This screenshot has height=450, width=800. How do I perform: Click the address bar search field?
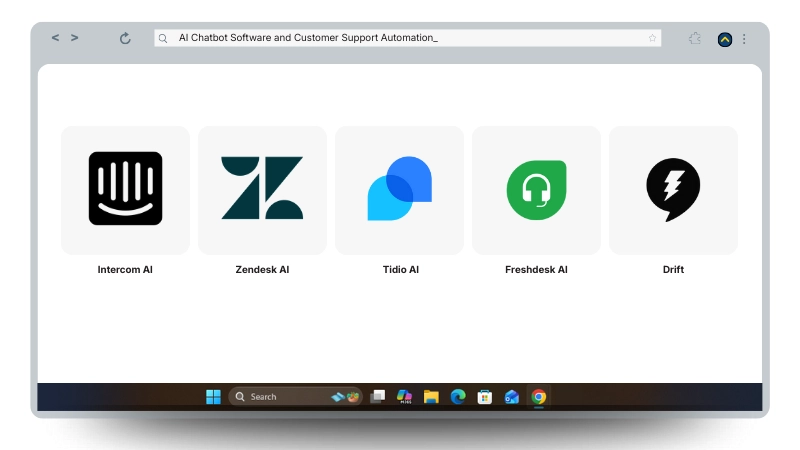(x=408, y=38)
